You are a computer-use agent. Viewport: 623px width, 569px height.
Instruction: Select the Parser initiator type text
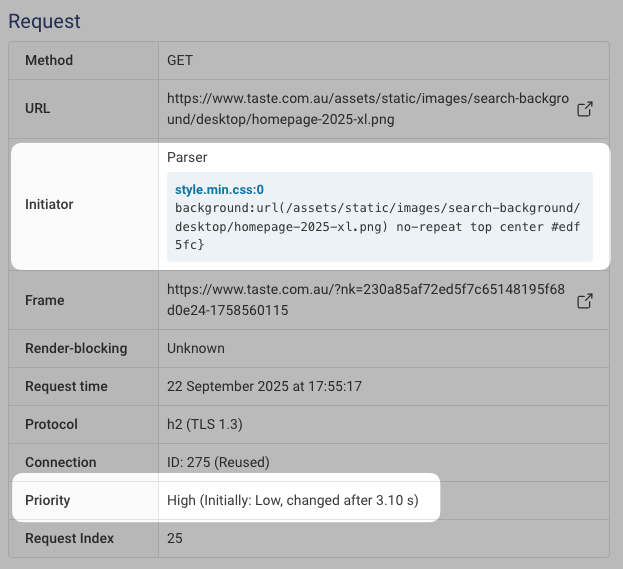click(x=187, y=158)
